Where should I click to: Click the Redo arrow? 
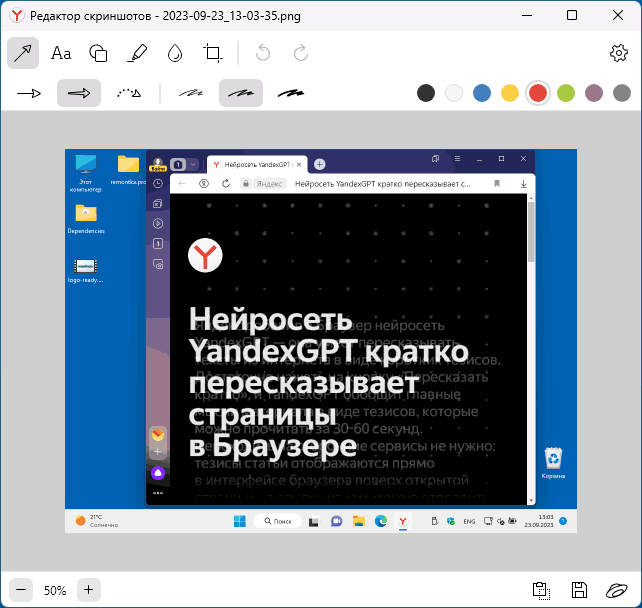pyautogui.click(x=301, y=53)
